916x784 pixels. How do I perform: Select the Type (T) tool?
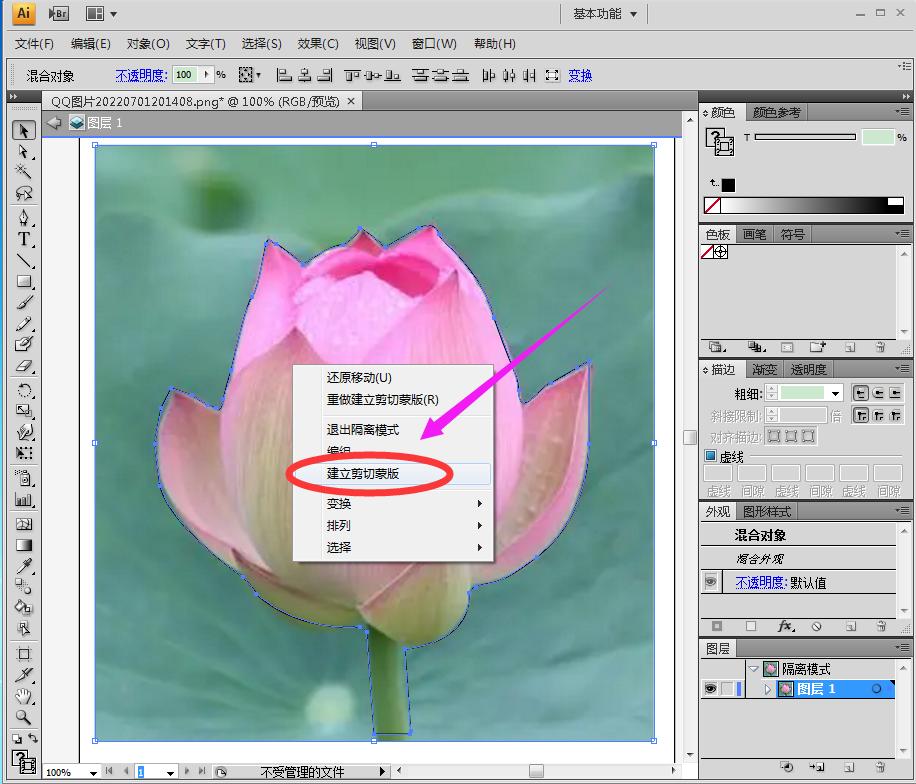(x=25, y=240)
